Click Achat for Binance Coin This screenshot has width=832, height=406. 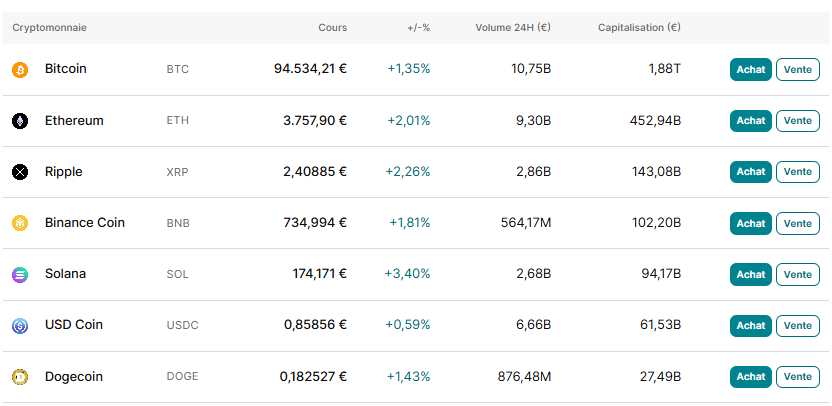pos(751,223)
